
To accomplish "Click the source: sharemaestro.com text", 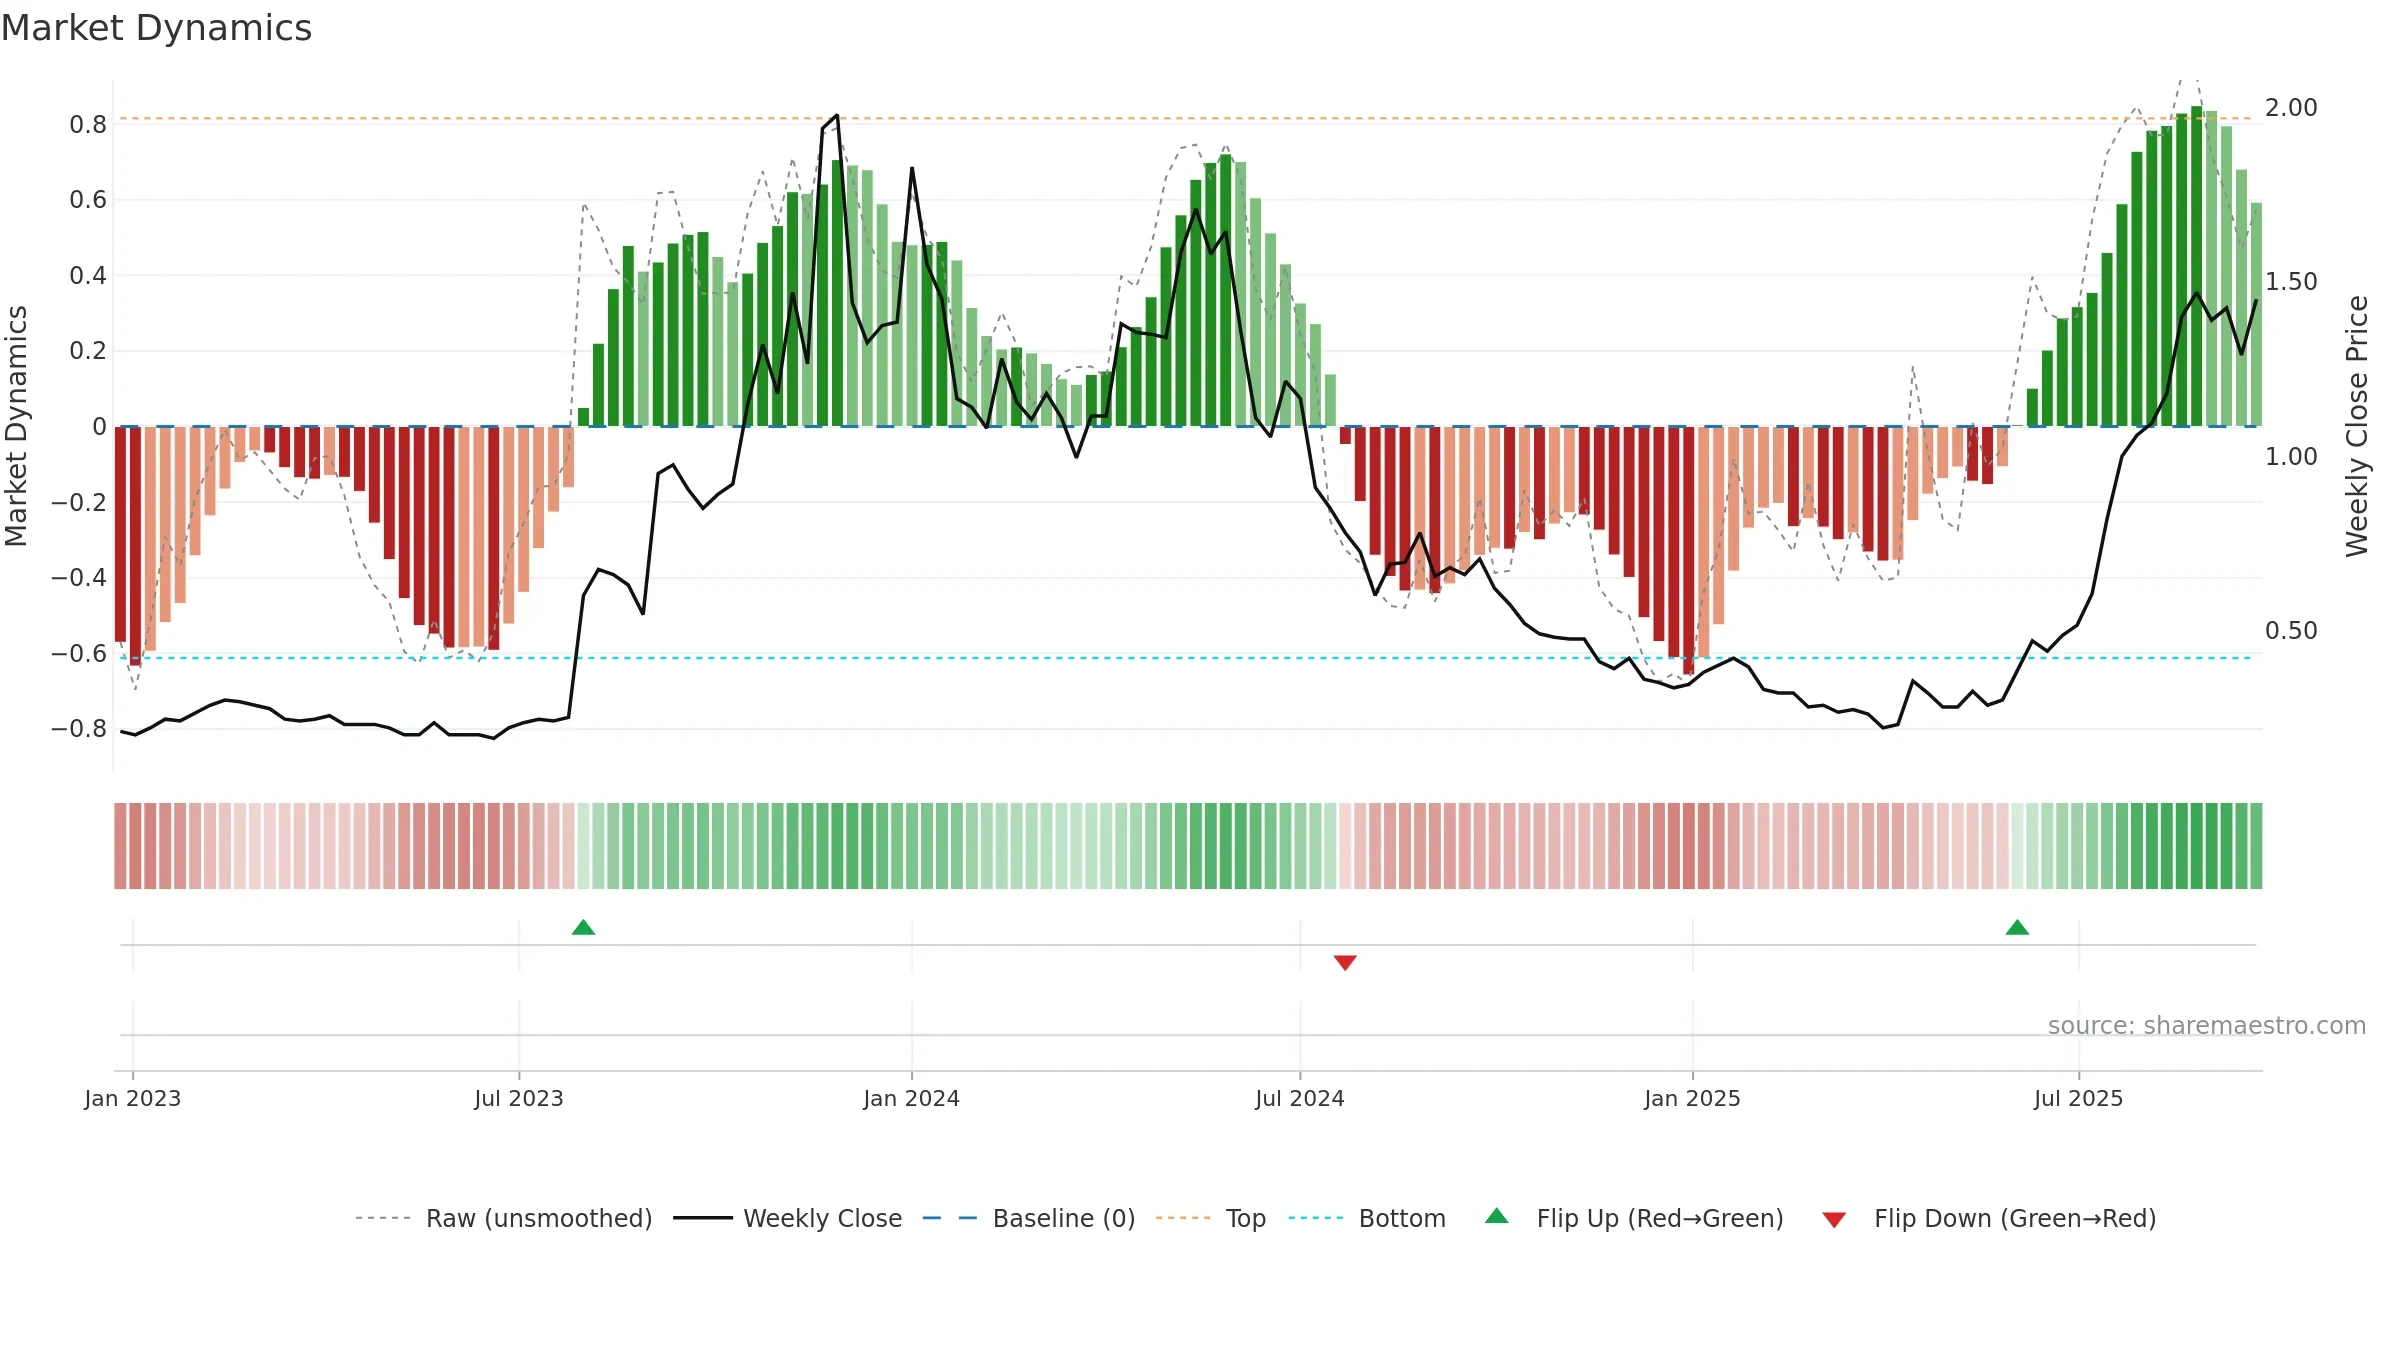I will (x=2206, y=1025).
